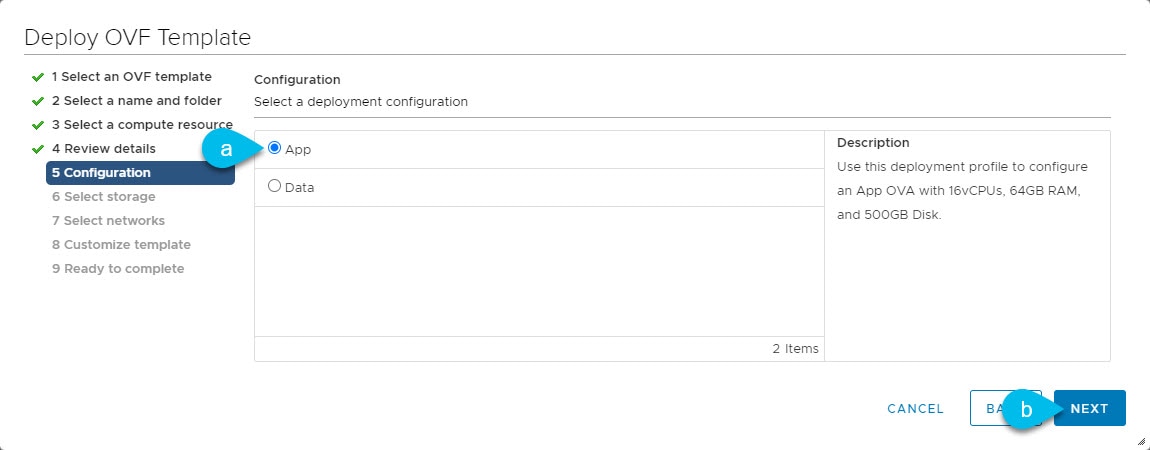Click the green checkmark beside Review details
This screenshot has height=450, width=1150.
(38, 150)
